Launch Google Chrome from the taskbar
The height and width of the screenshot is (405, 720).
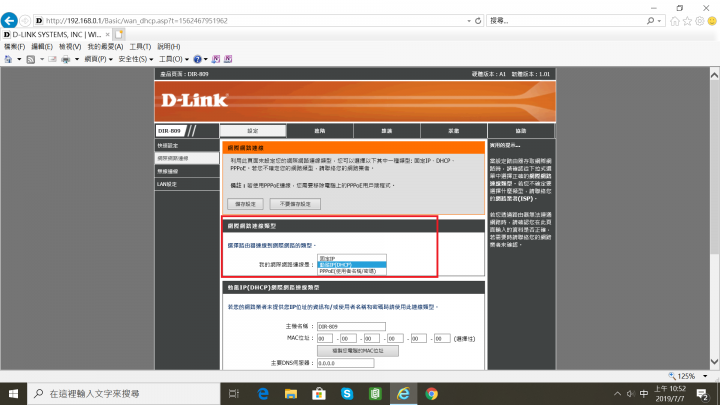(431, 394)
